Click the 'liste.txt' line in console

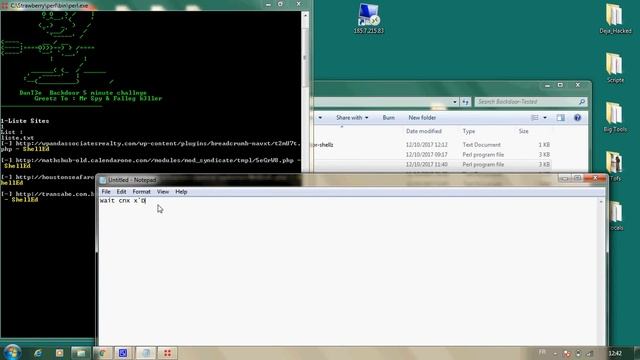18,138
